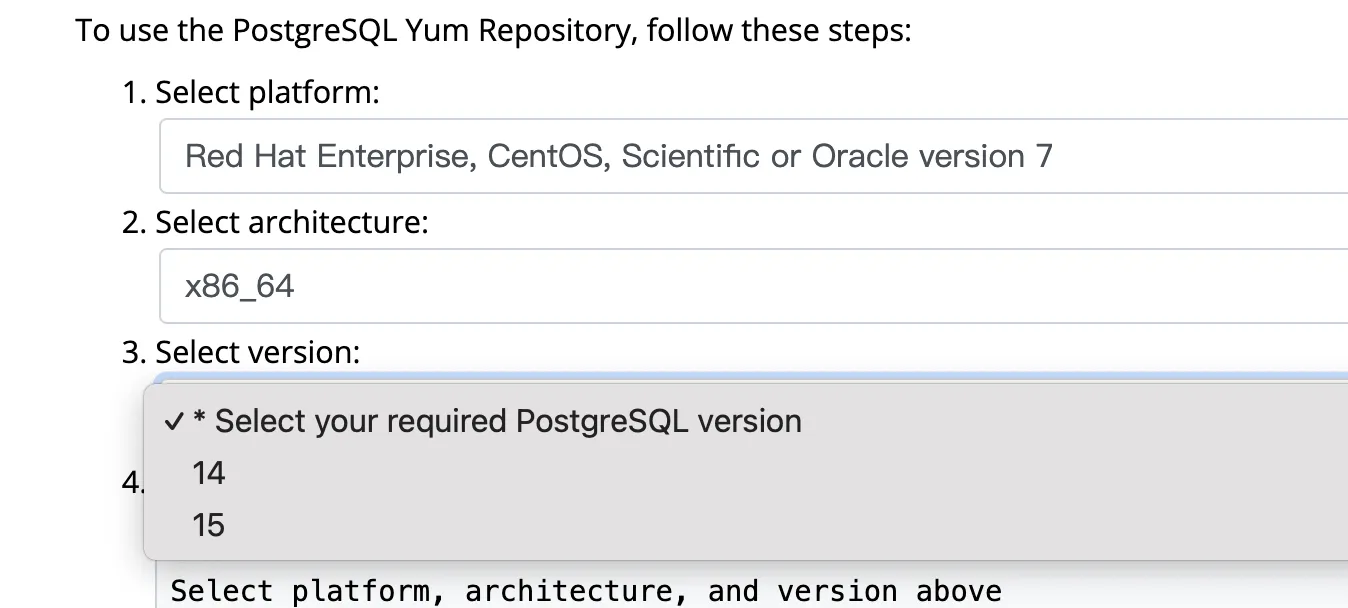The height and width of the screenshot is (608, 1348).
Task: Click the '2. Select architecture:' label
Action: [x=275, y=222]
